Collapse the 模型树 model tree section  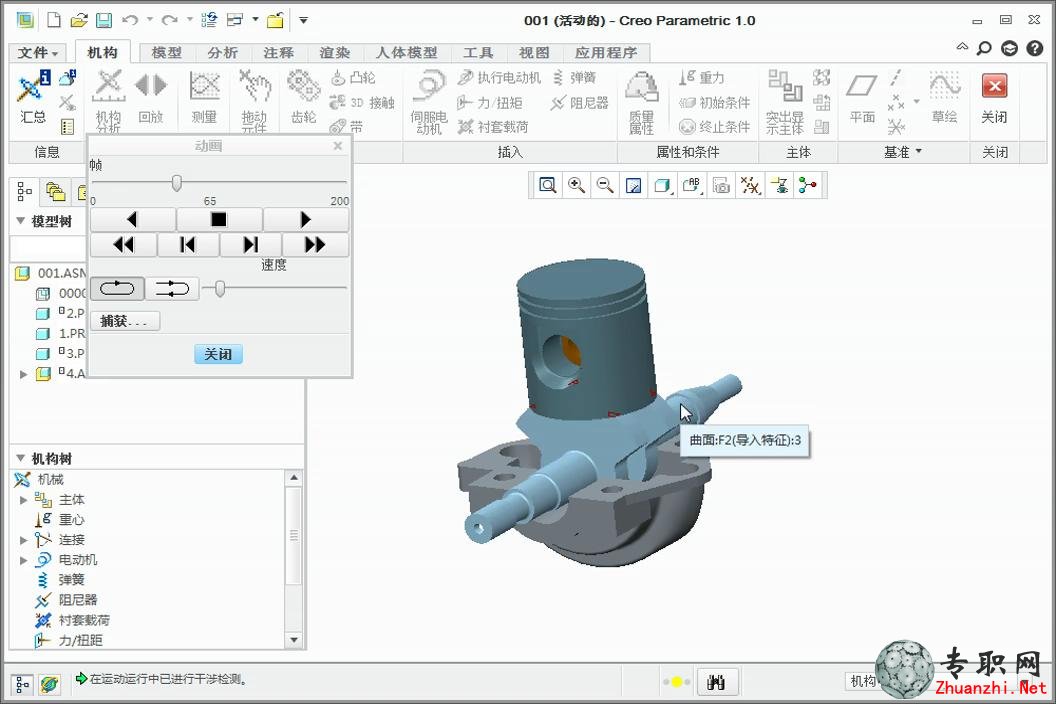click(x=21, y=221)
